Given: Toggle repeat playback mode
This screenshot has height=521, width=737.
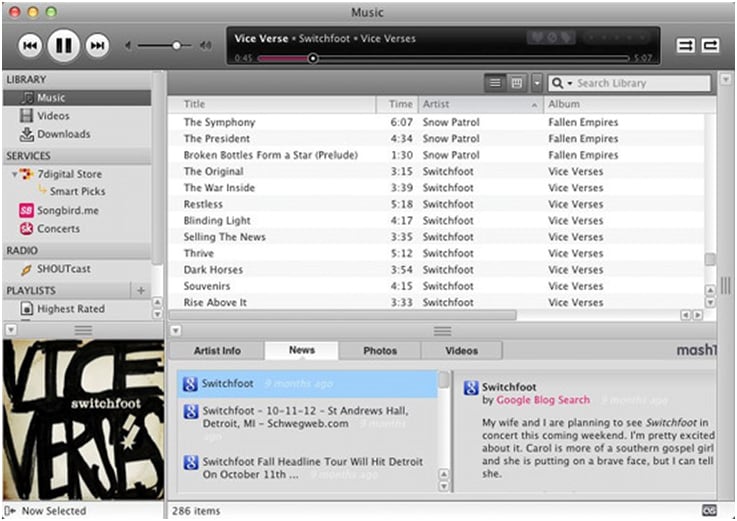Looking at the screenshot, I should (710, 45).
